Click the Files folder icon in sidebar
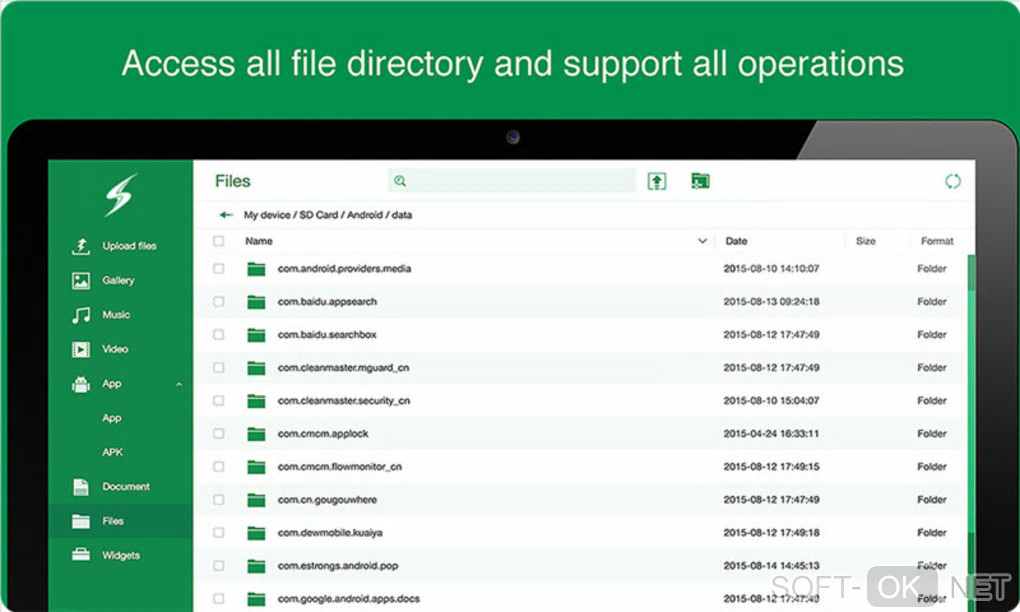1020x612 pixels. pyautogui.click(x=81, y=521)
